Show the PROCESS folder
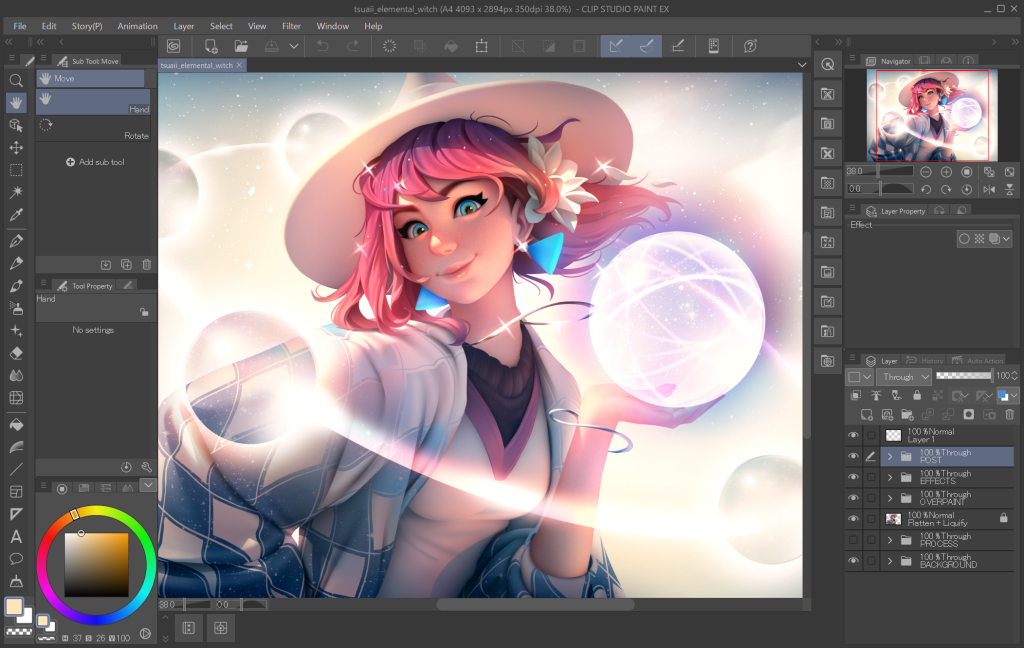The image size is (1024, 648). (x=853, y=540)
